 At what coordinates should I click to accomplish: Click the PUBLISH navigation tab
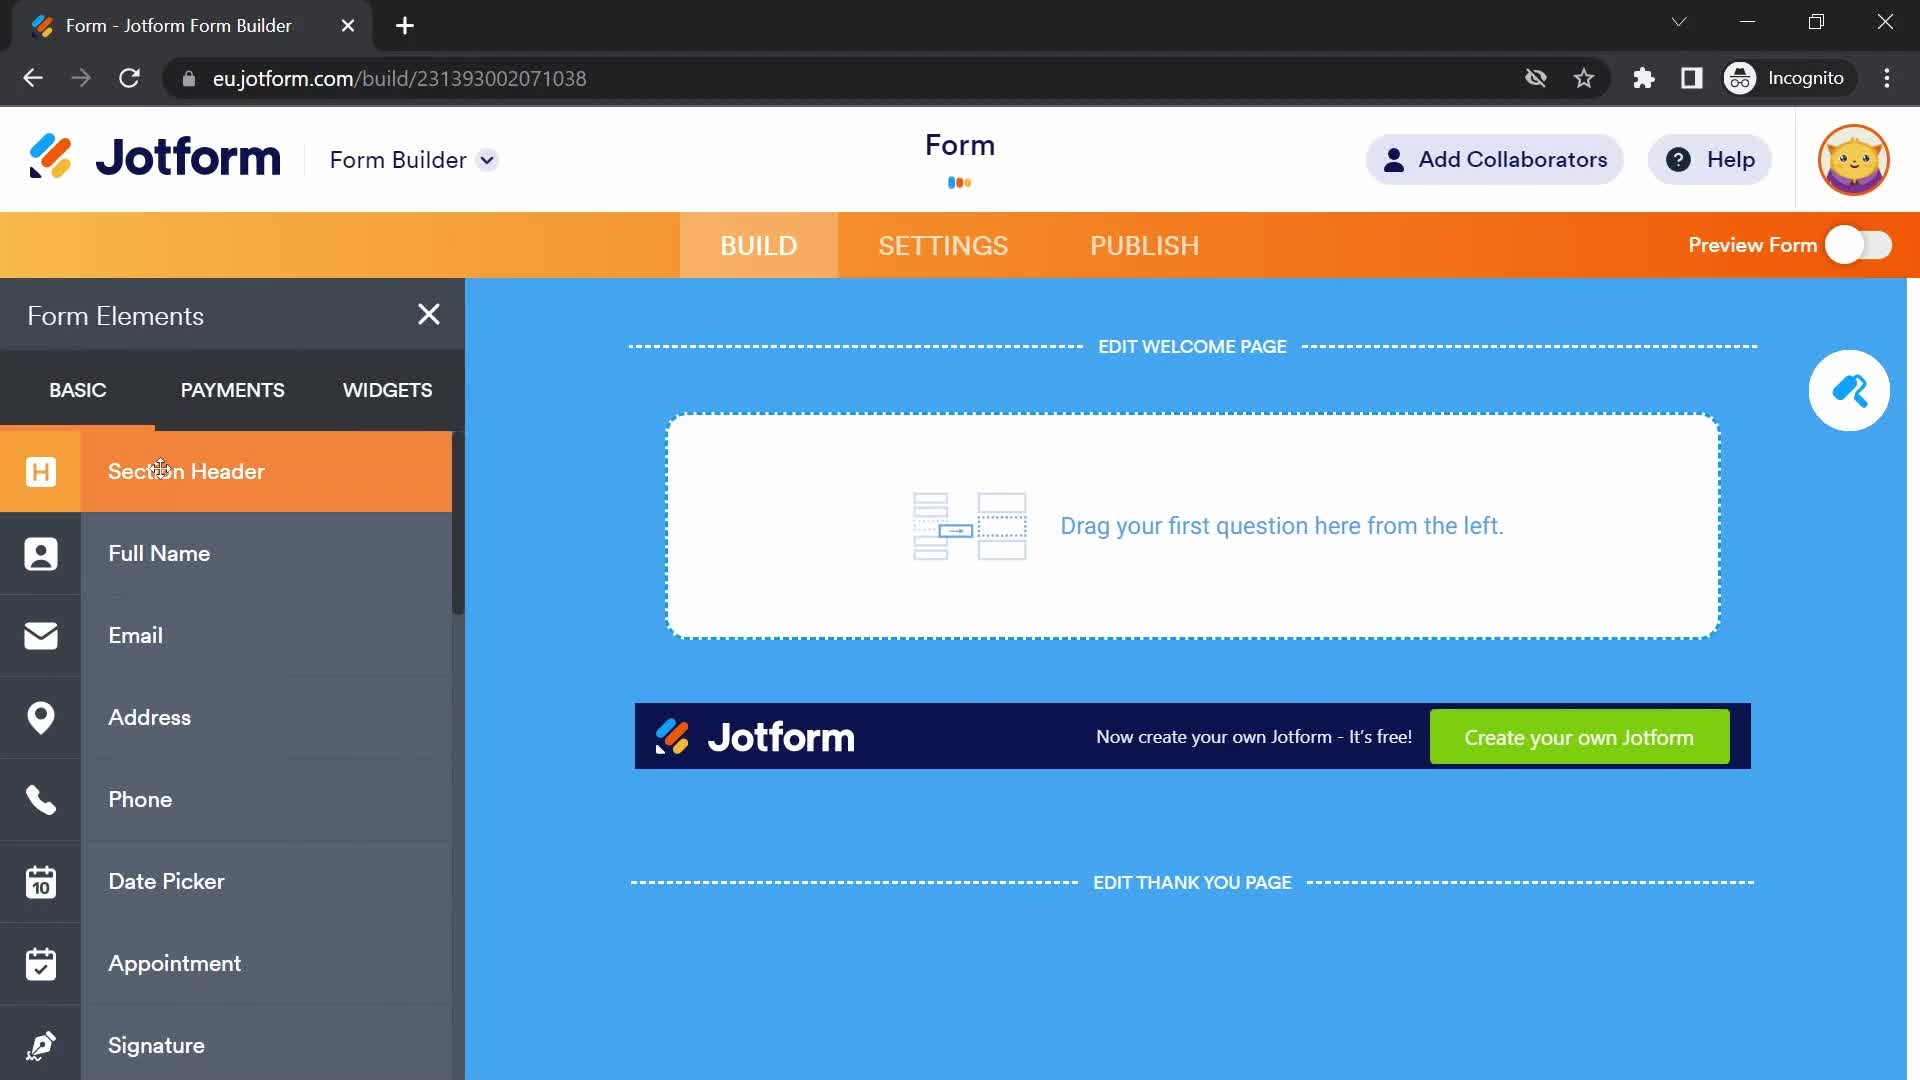(x=1143, y=245)
